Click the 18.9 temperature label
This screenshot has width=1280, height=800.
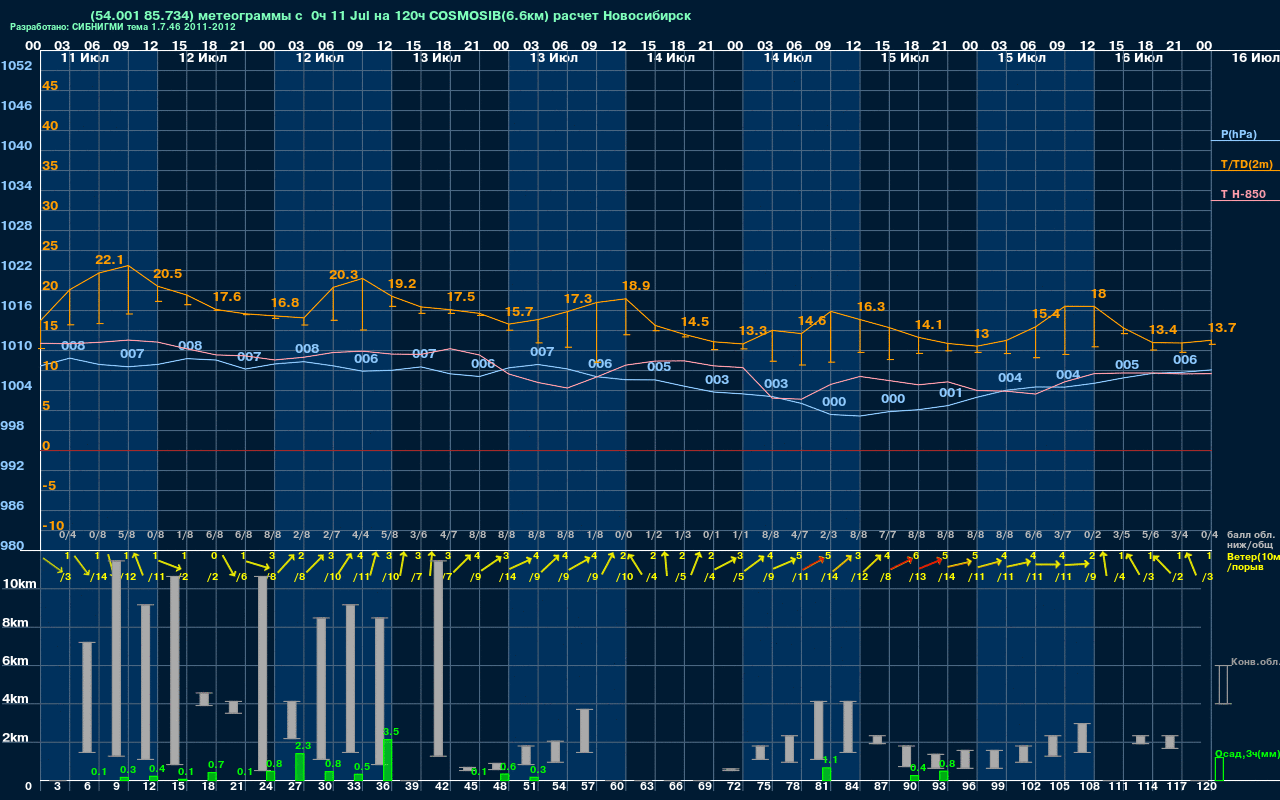tap(636, 286)
